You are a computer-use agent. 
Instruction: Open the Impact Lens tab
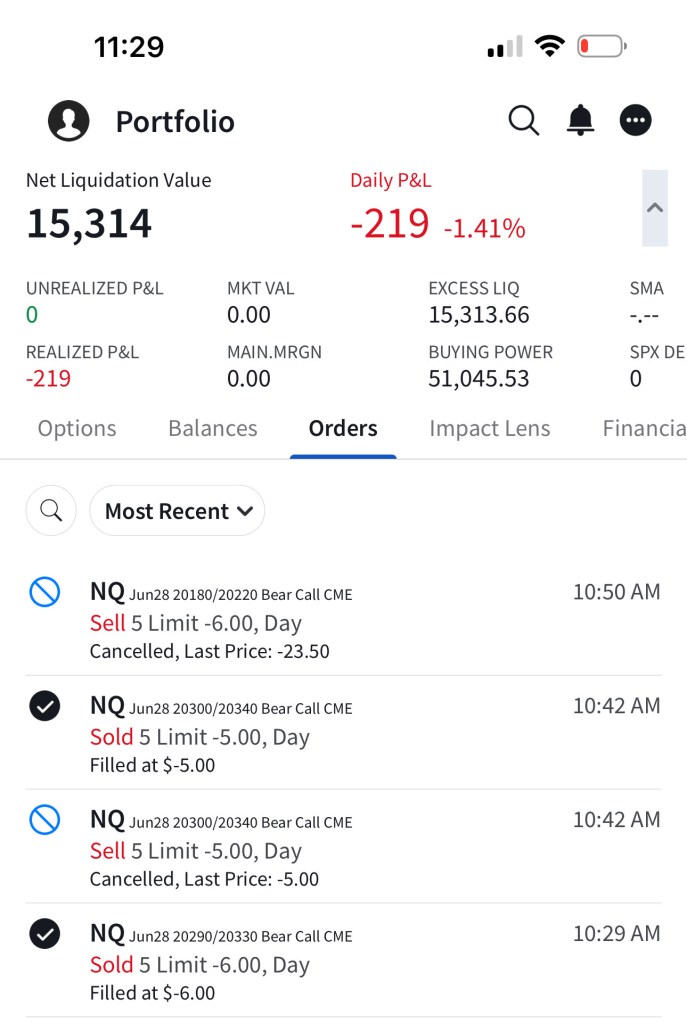coord(489,429)
